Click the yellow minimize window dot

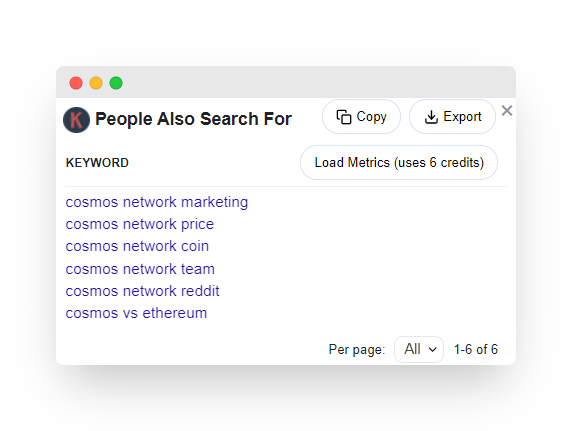pos(96,83)
